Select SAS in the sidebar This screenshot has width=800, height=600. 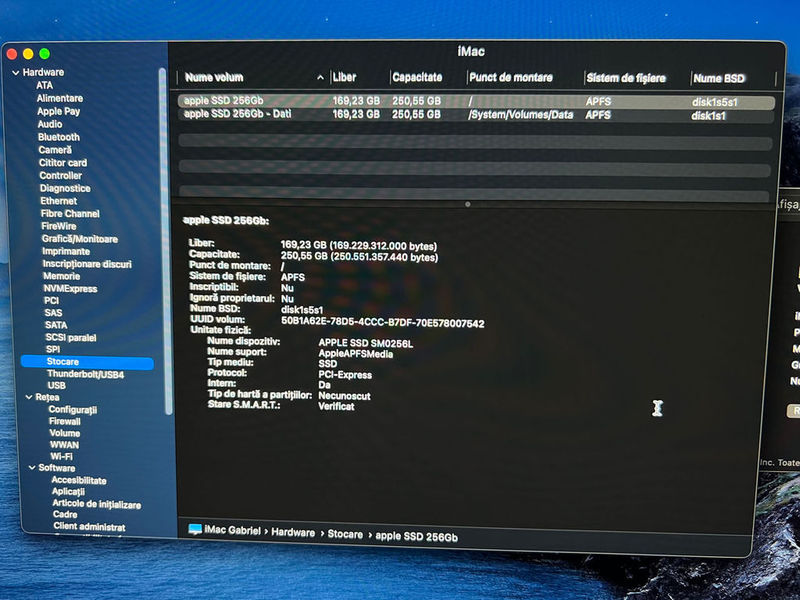pos(53,313)
